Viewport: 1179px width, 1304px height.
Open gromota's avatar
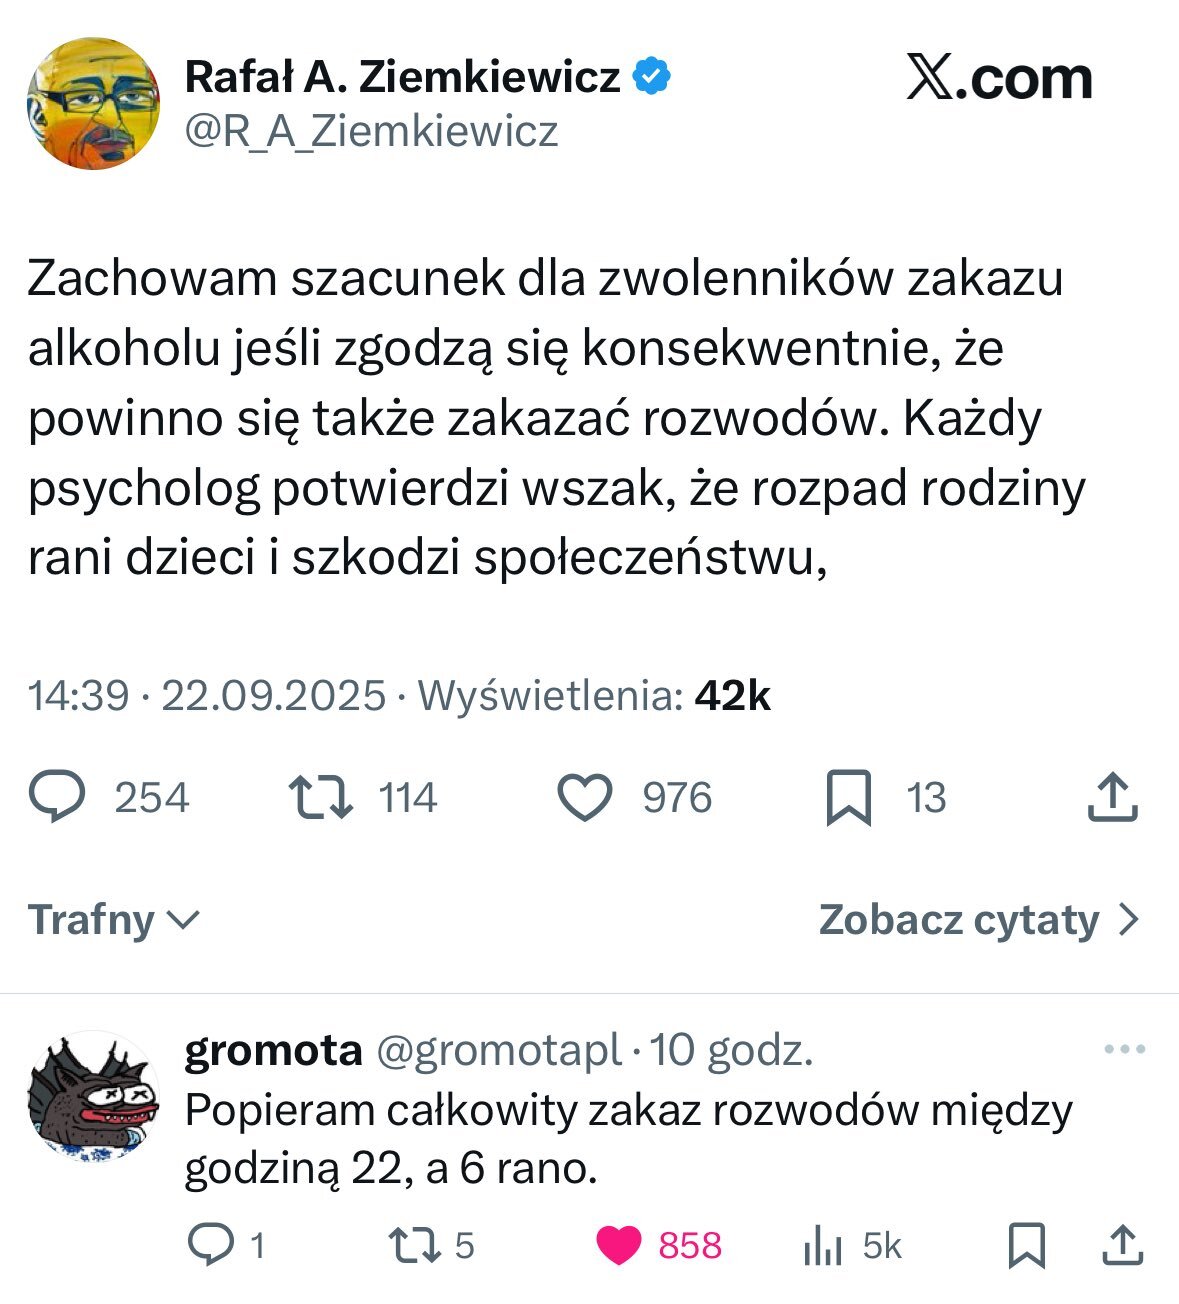tap(93, 1097)
